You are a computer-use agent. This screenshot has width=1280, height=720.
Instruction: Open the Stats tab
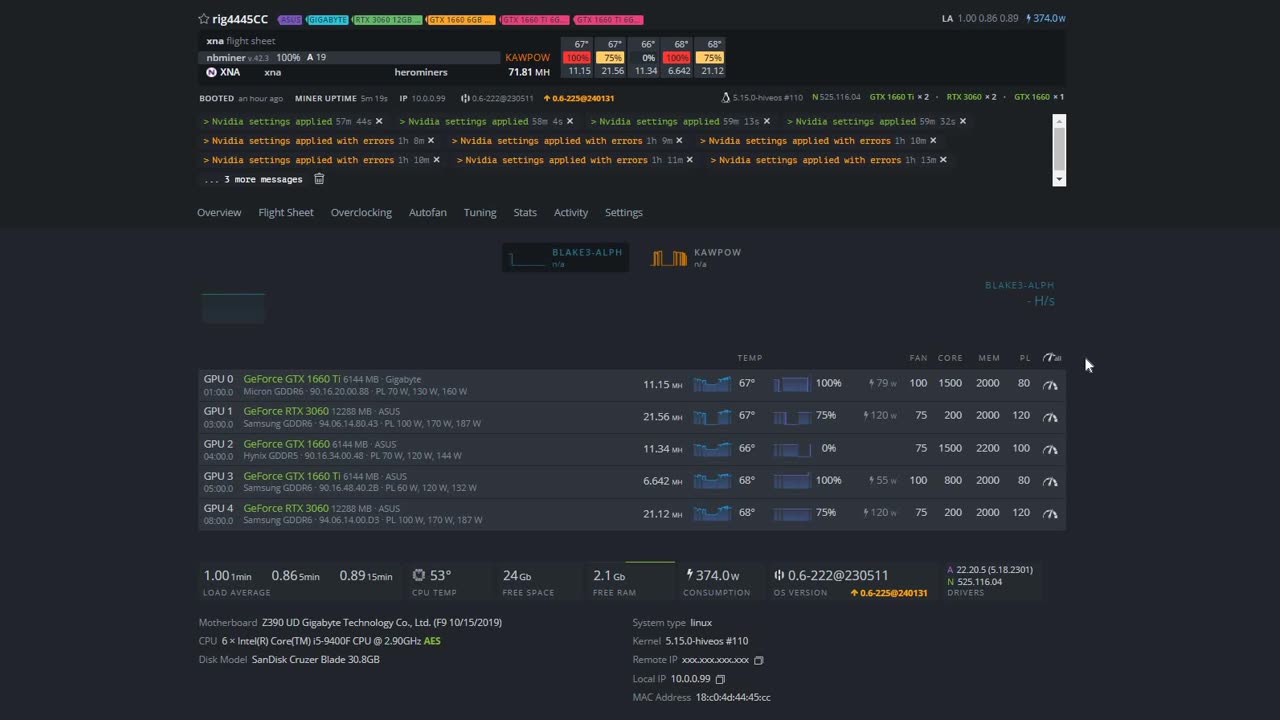(525, 212)
